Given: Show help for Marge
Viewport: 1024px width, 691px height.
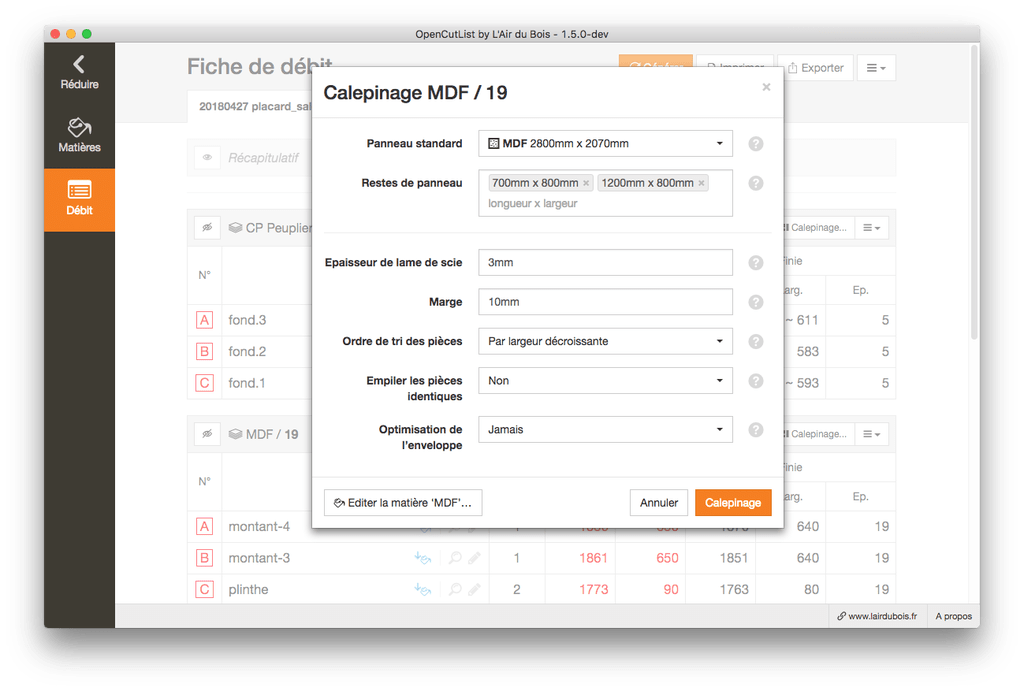Looking at the screenshot, I should click(756, 302).
